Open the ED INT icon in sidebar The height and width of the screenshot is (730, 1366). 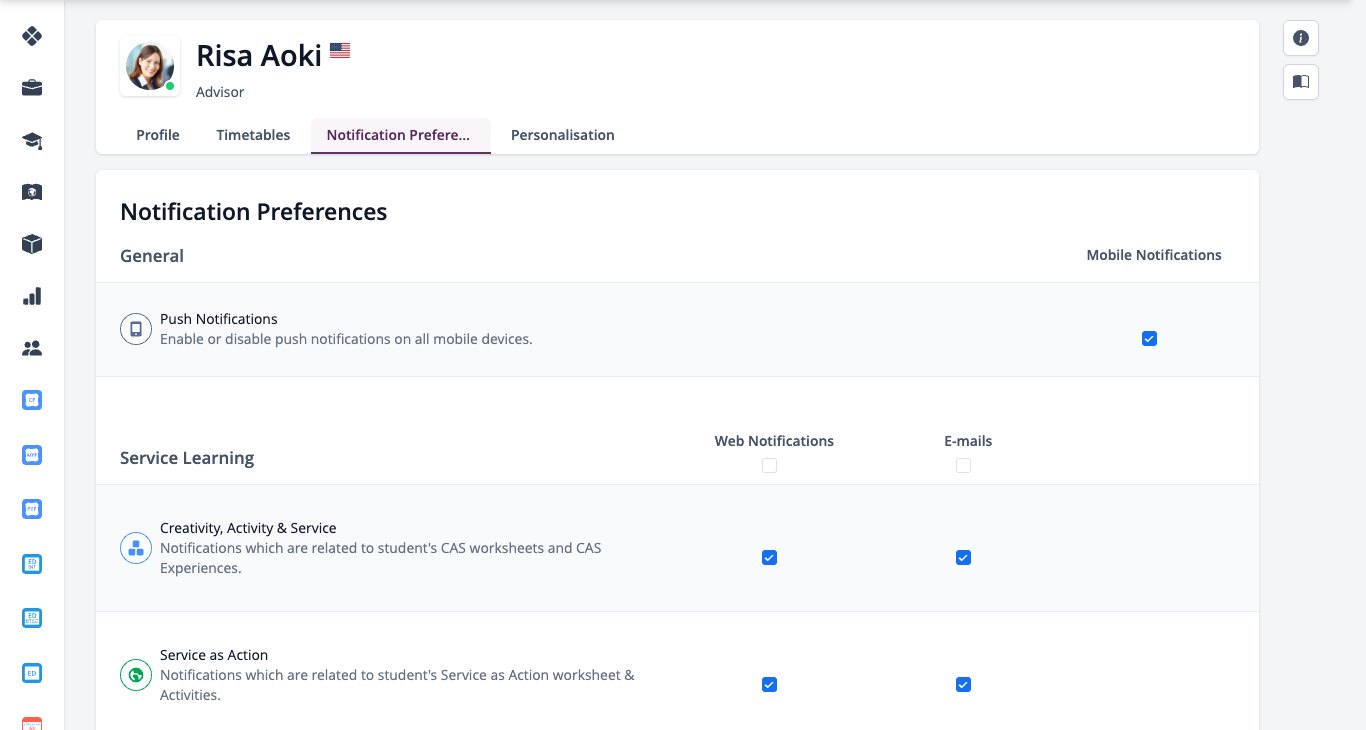(x=32, y=564)
